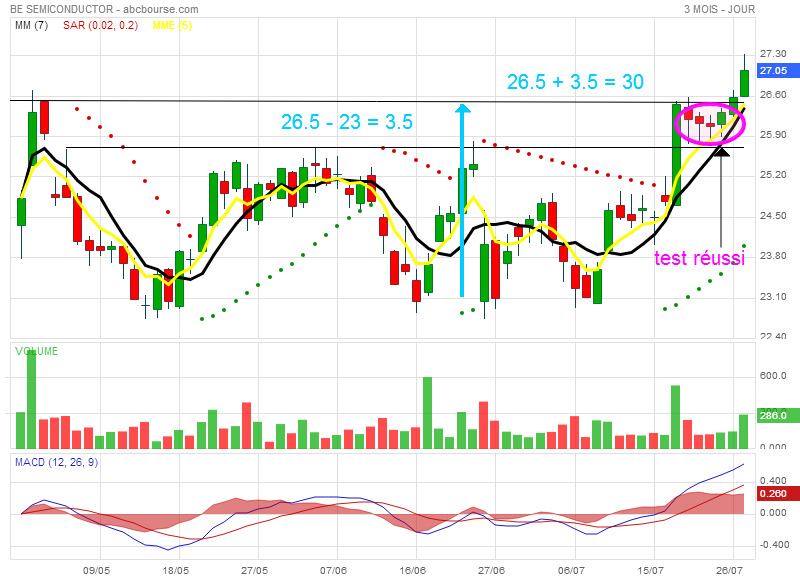Click the 0.000 MACD axis label
Image resolution: width=800 pixels, height=580 pixels.
tap(773, 513)
